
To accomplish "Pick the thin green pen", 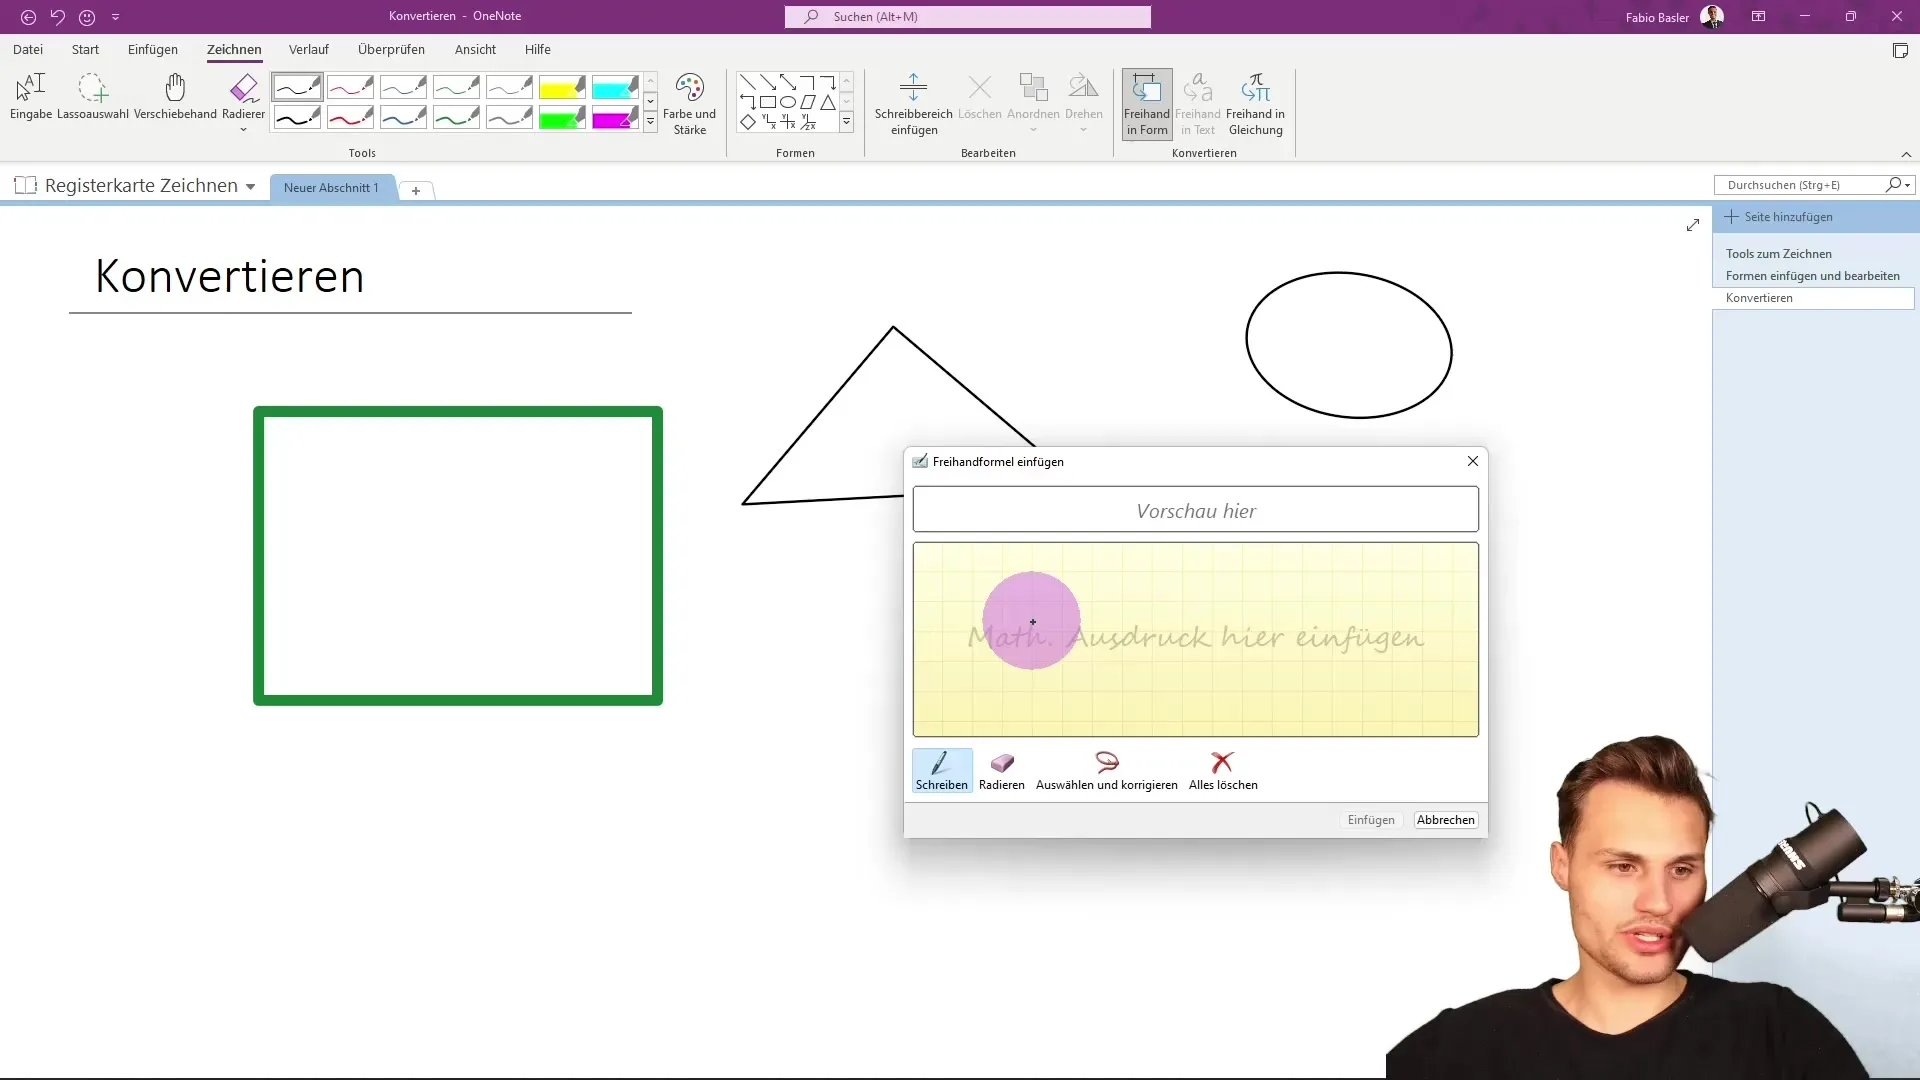I will coord(456,87).
